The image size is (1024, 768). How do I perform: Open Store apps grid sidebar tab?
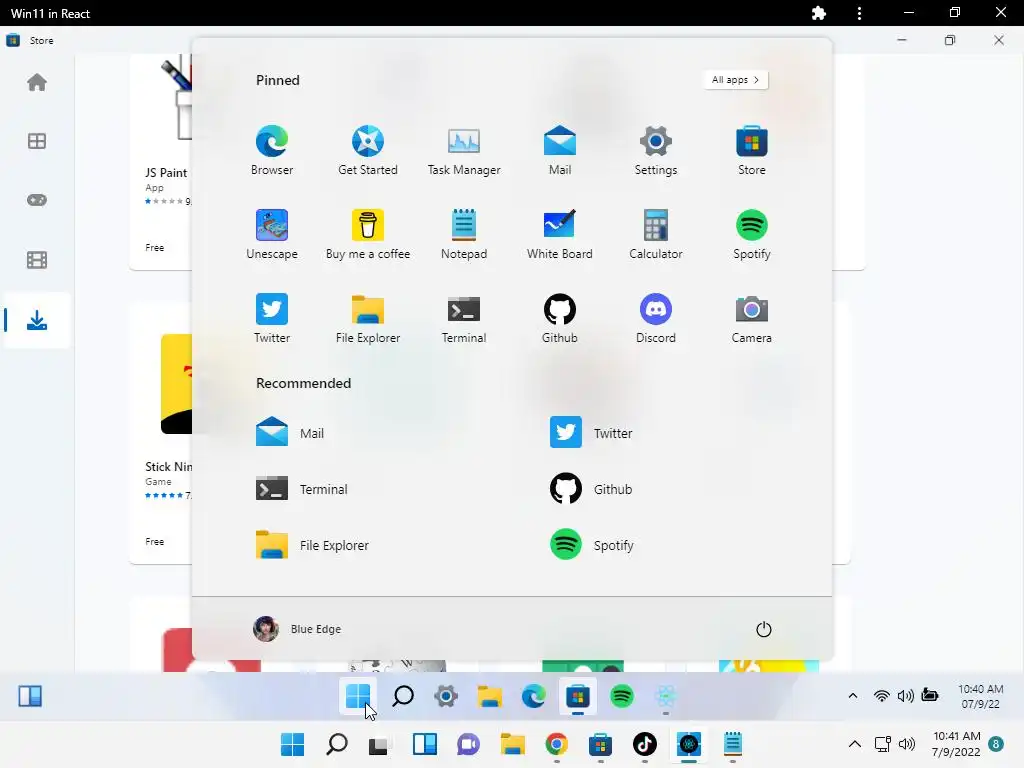point(37,141)
